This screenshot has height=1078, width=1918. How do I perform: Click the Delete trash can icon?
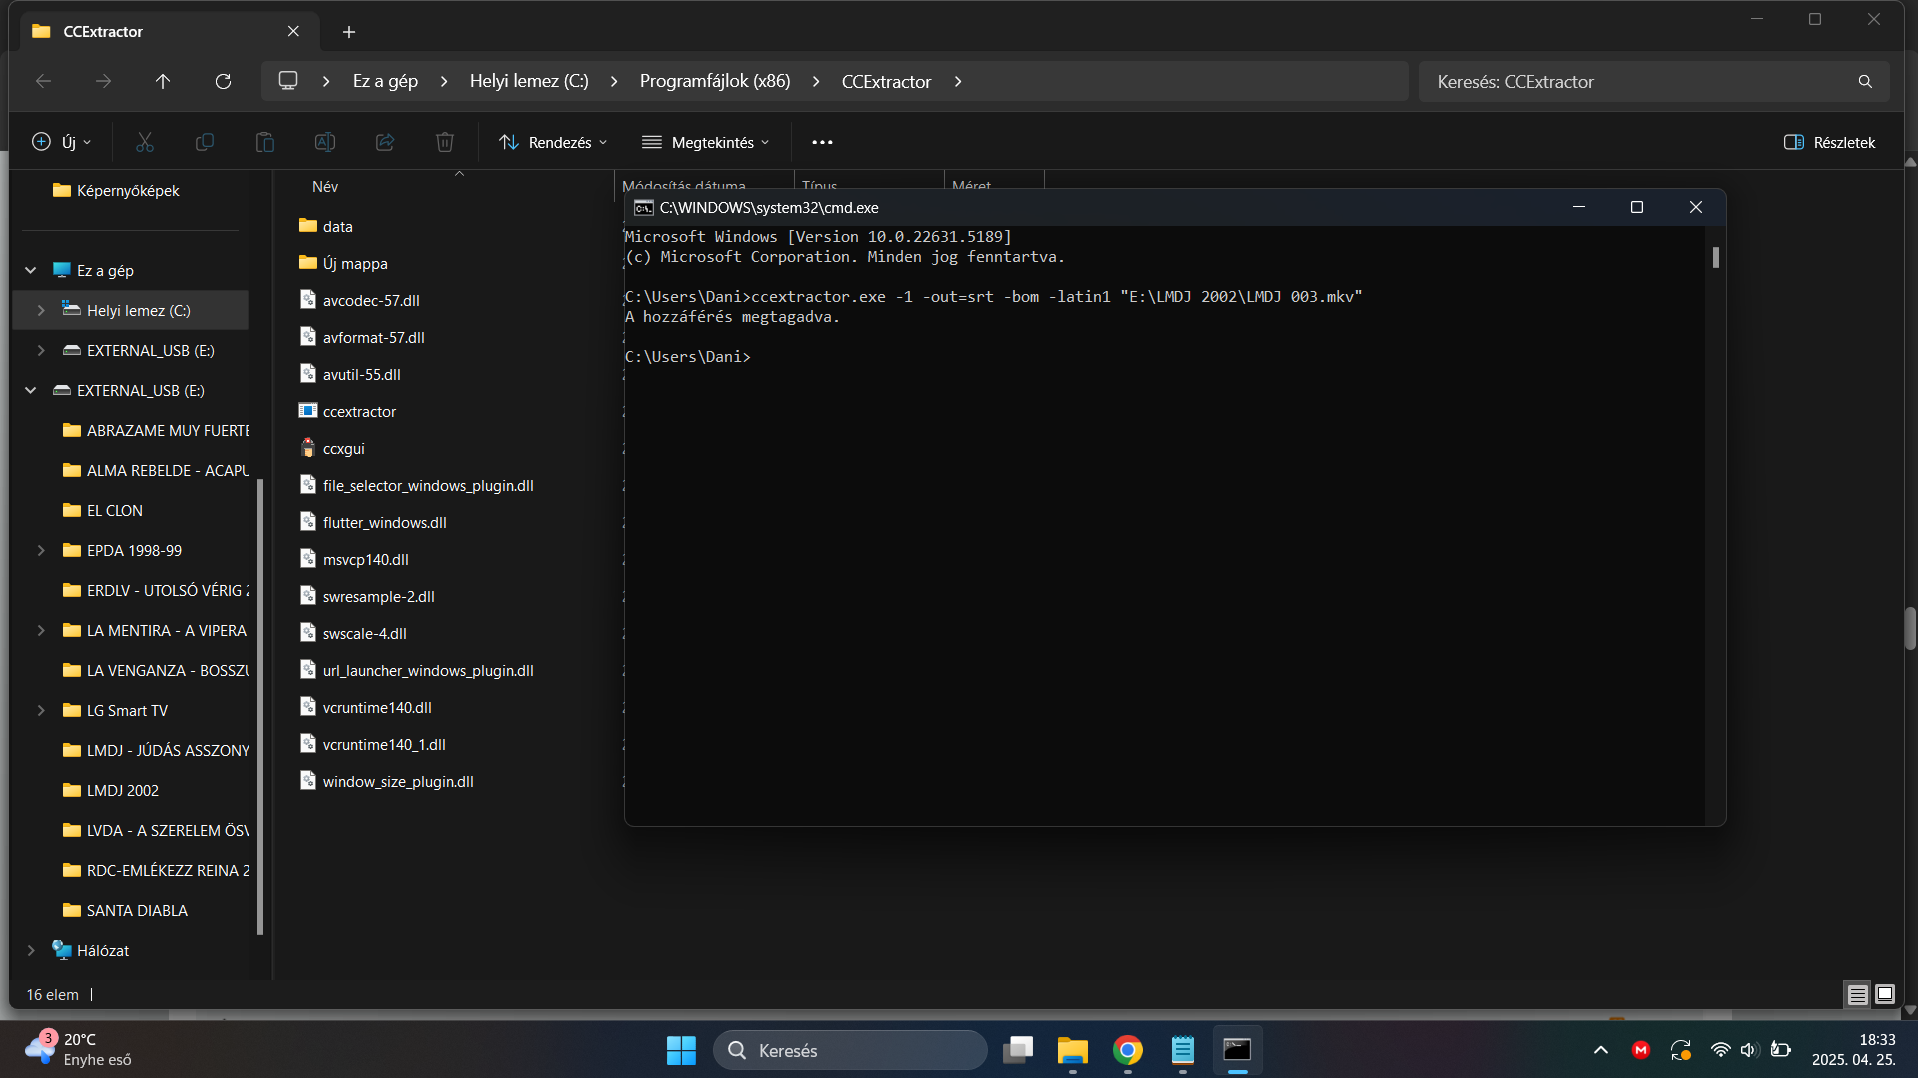(445, 142)
